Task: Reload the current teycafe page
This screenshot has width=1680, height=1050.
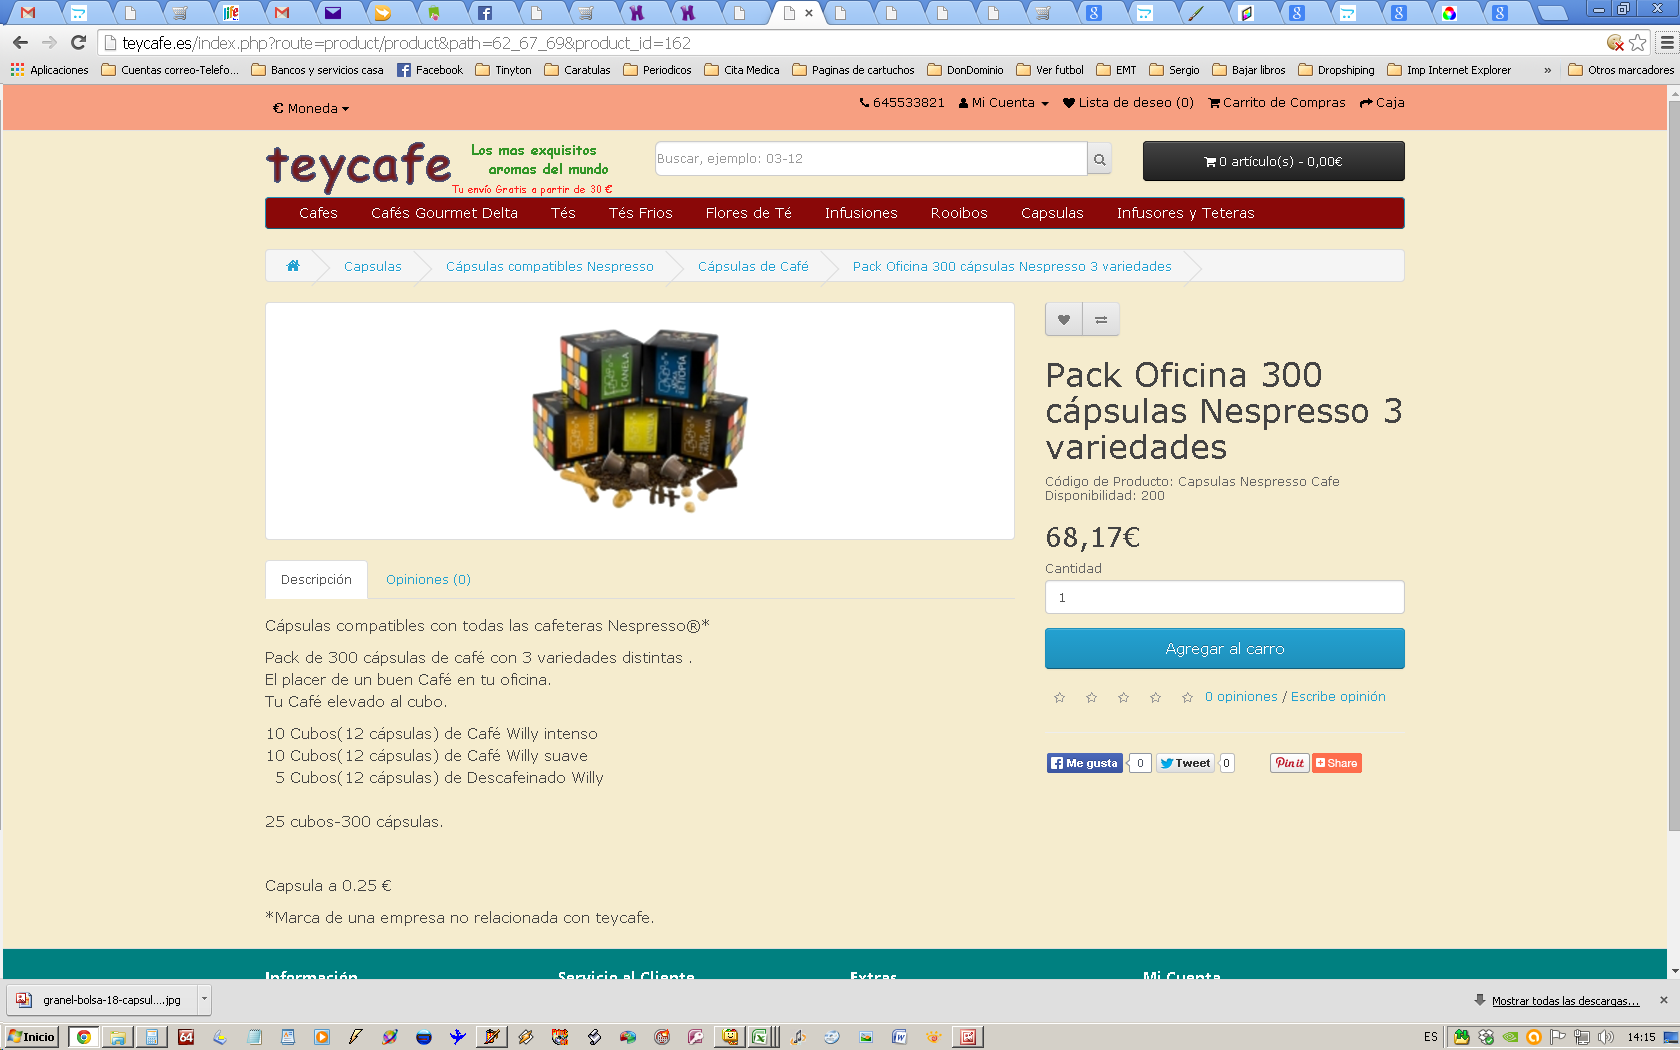Action: click(x=78, y=43)
